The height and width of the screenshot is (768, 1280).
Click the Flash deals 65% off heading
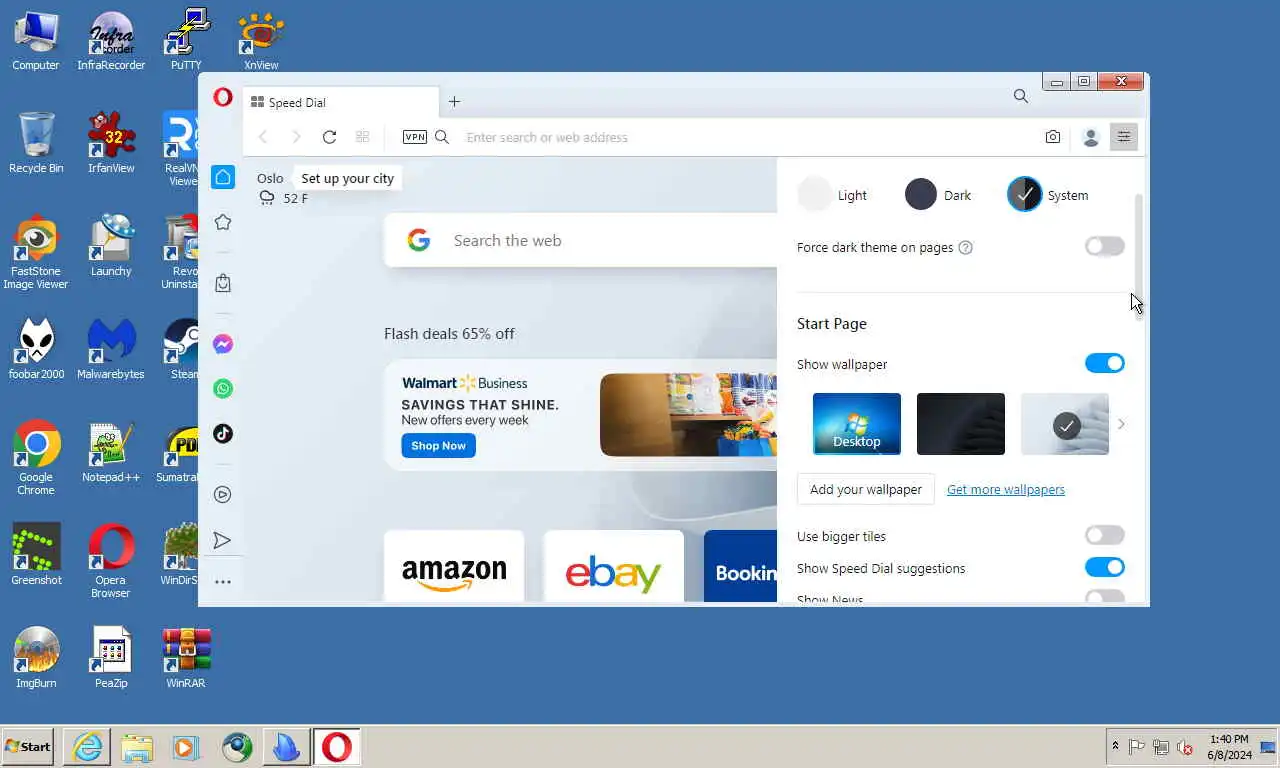(x=449, y=334)
